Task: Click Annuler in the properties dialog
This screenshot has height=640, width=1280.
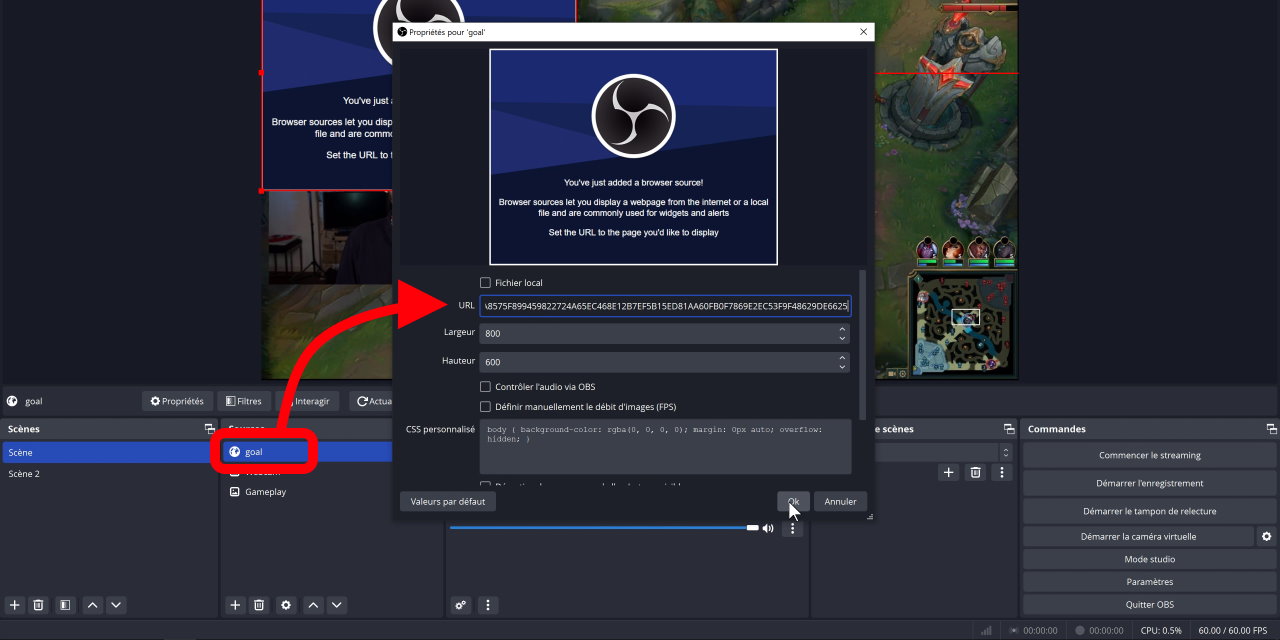Action: pyautogui.click(x=840, y=501)
